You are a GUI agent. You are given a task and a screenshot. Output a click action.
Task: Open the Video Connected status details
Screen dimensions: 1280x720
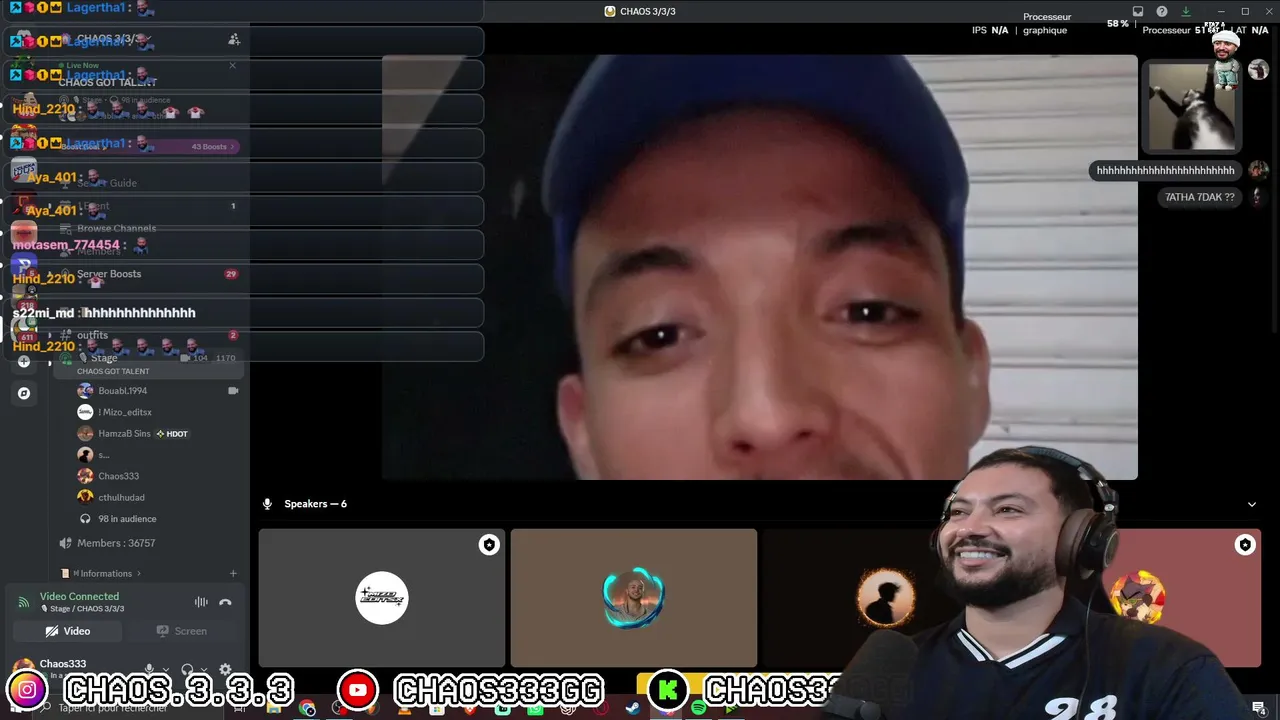79,596
